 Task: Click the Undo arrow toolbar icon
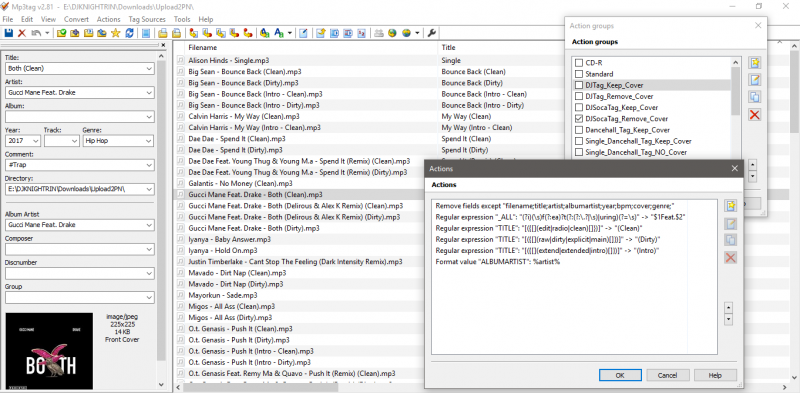pyautogui.click(x=36, y=33)
